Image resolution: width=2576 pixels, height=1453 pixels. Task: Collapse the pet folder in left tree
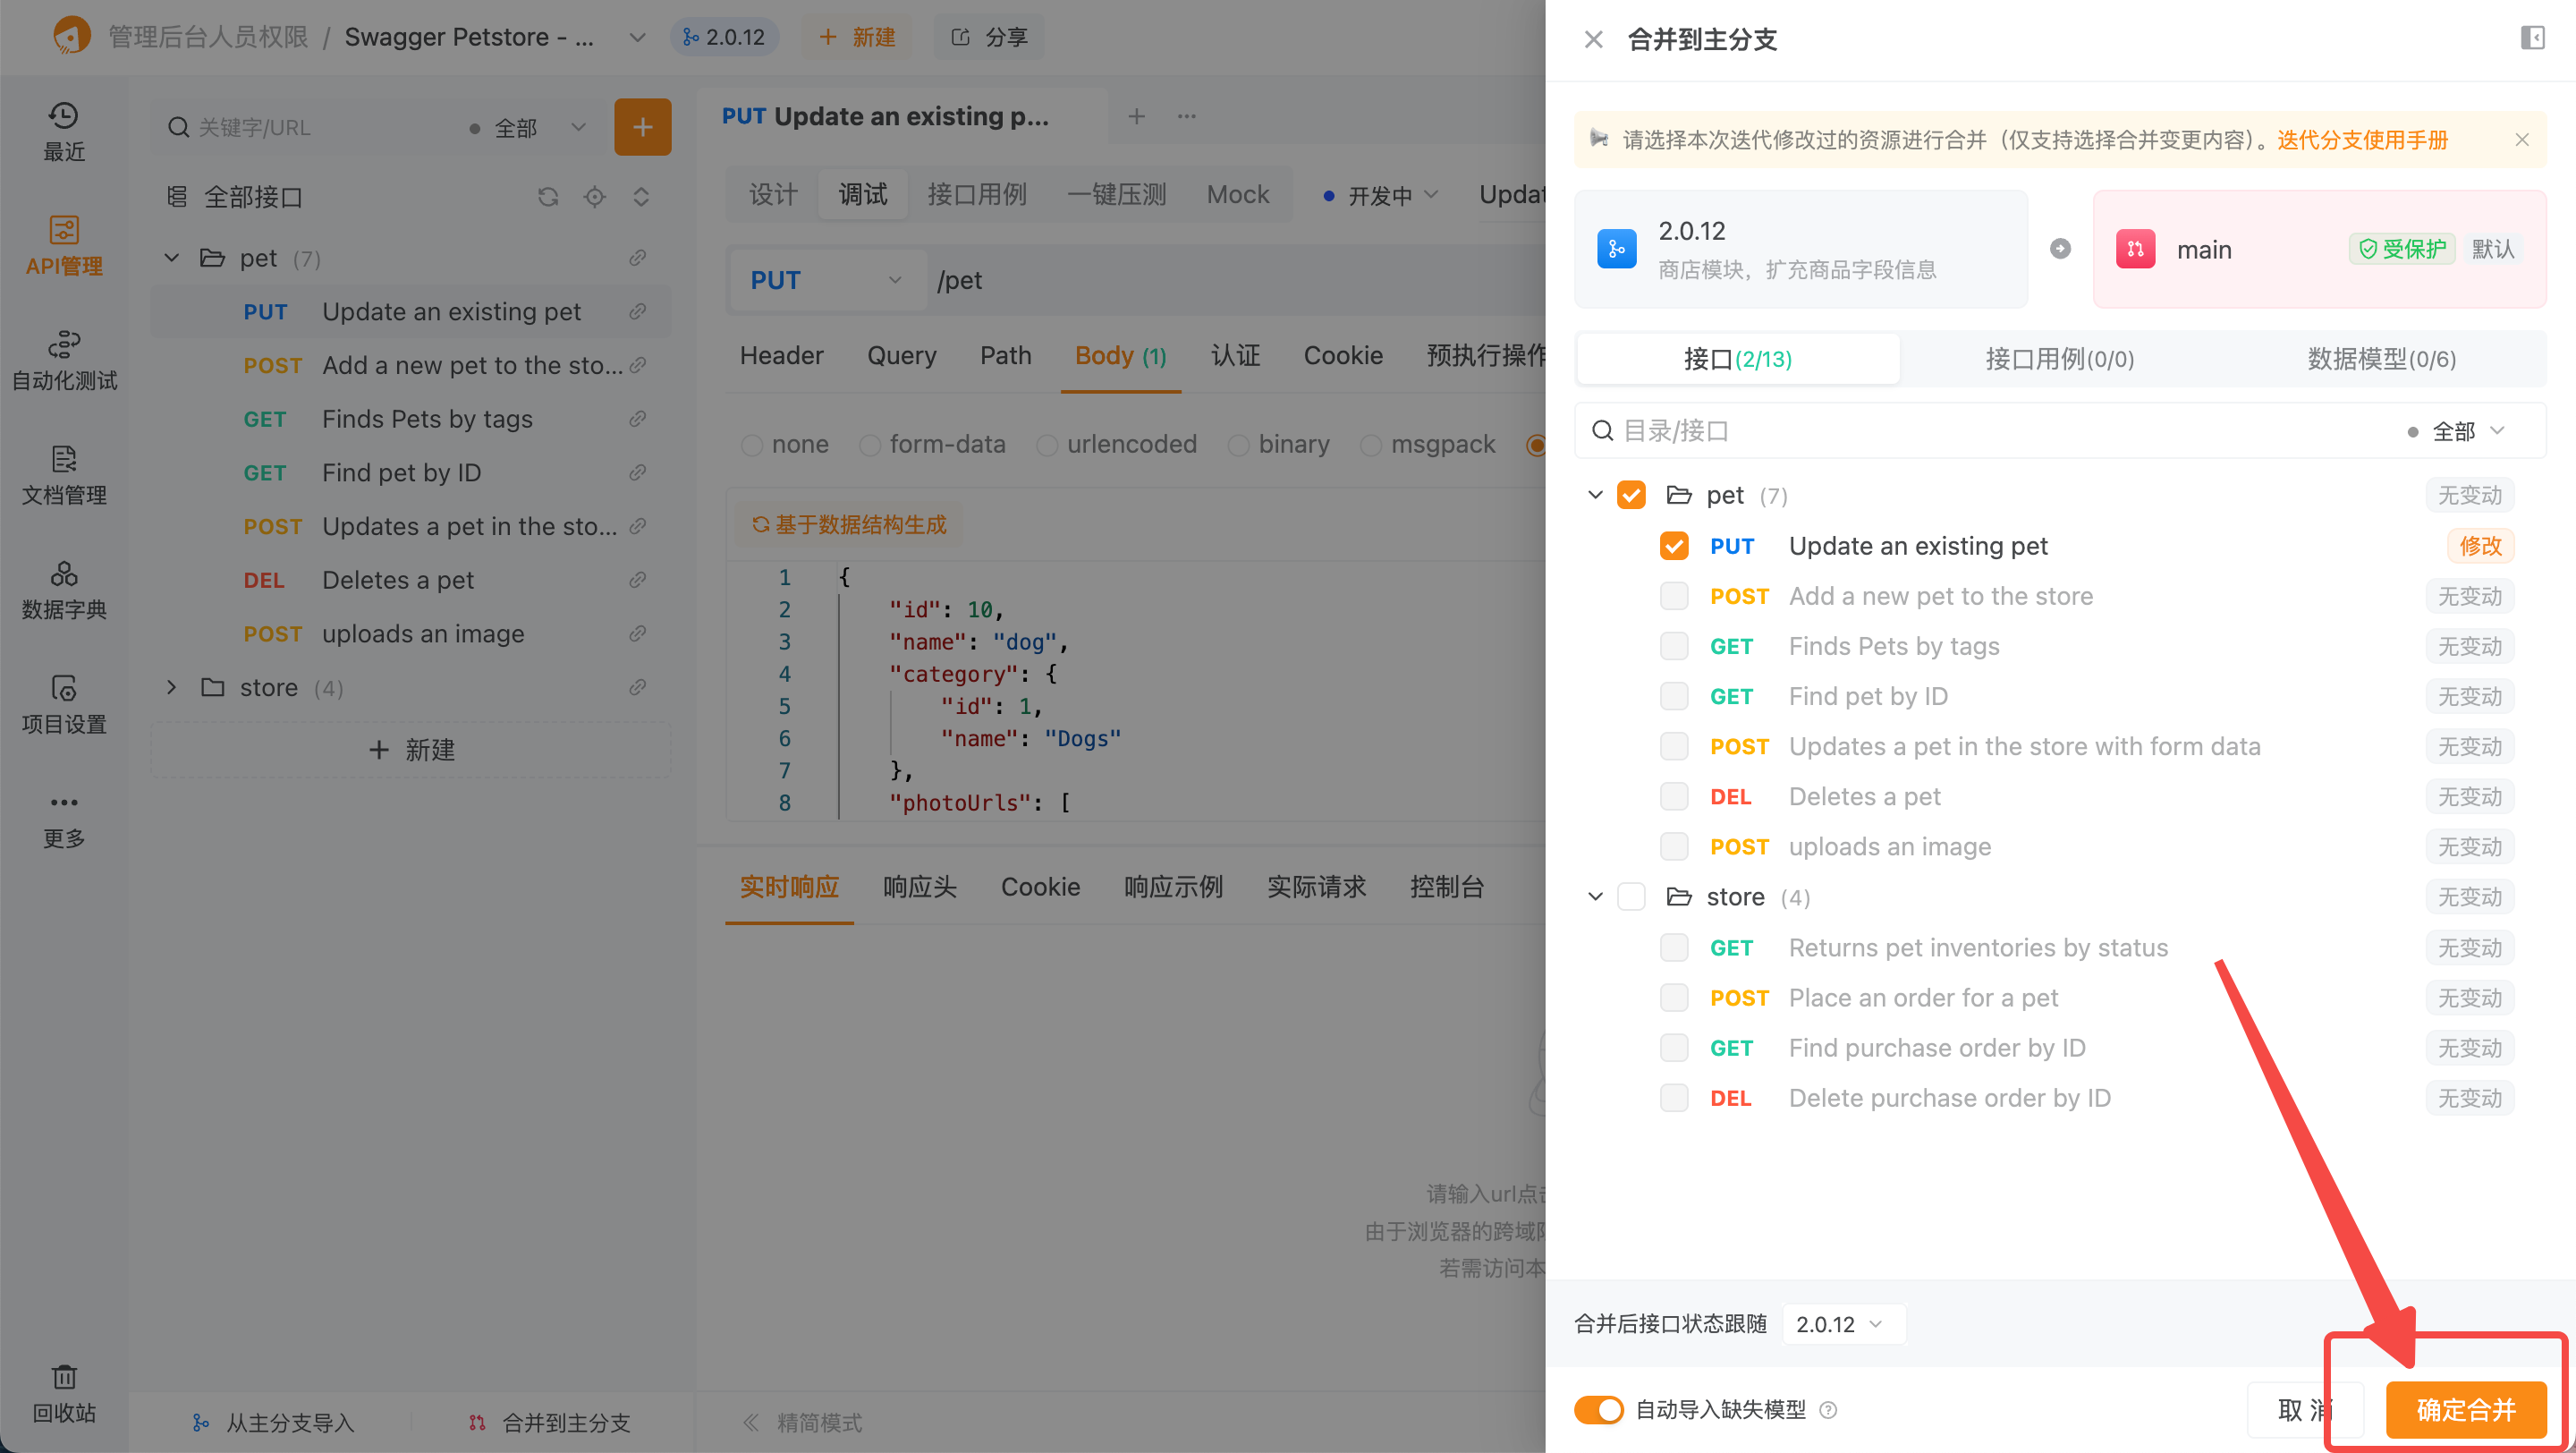tap(172, 258)
